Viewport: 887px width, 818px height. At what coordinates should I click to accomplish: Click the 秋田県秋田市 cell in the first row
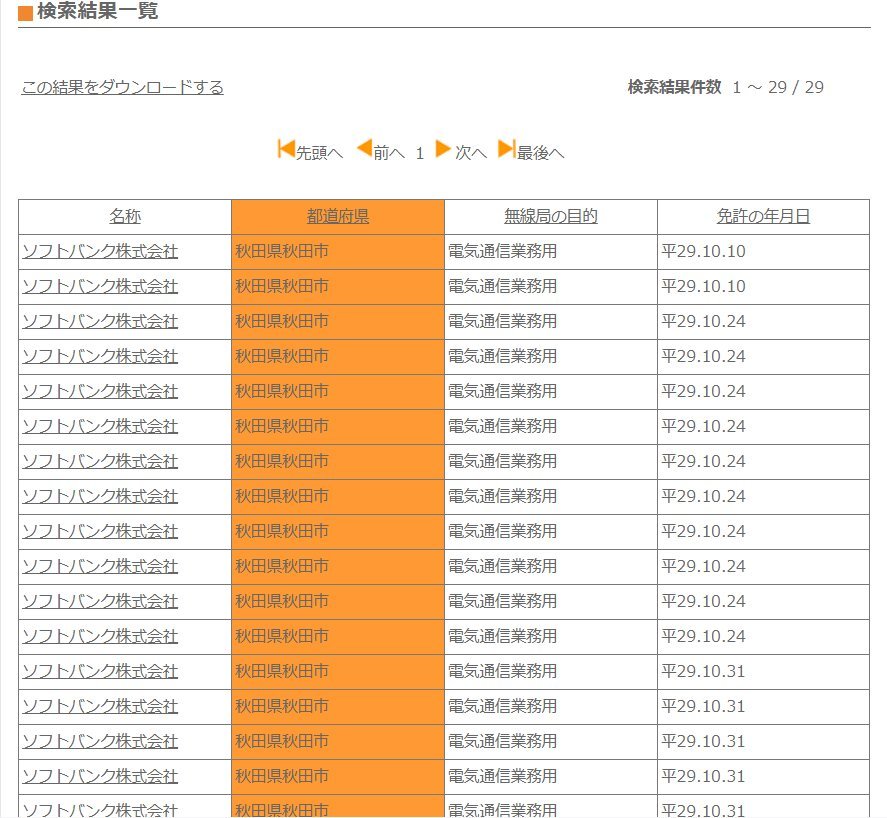point(282,251)
